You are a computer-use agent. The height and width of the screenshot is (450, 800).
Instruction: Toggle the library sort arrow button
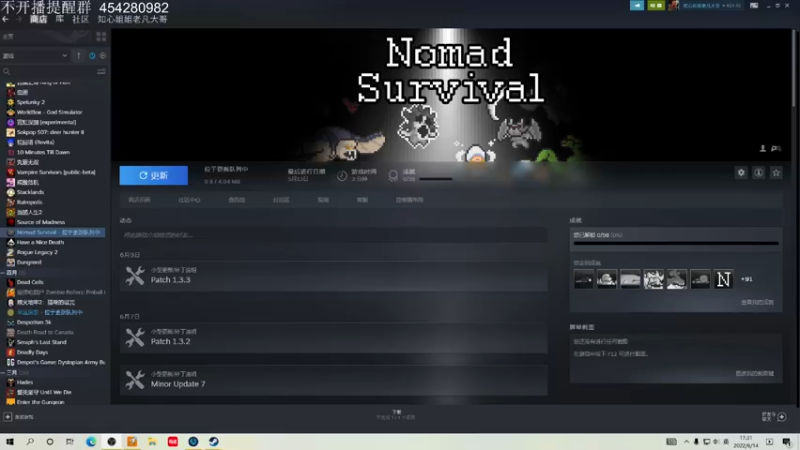point(79,56)
